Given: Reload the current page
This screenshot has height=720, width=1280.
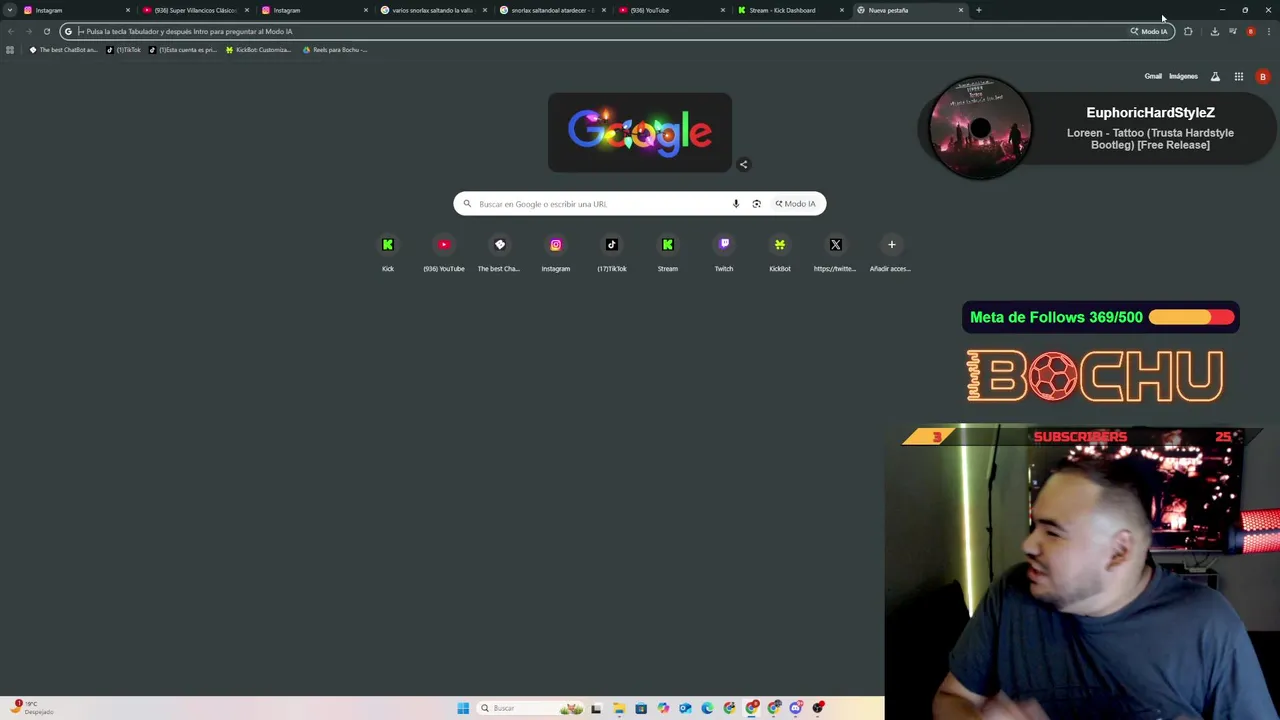Looking at the screenshot, I should pyautogui.click(x=46, y=31).
